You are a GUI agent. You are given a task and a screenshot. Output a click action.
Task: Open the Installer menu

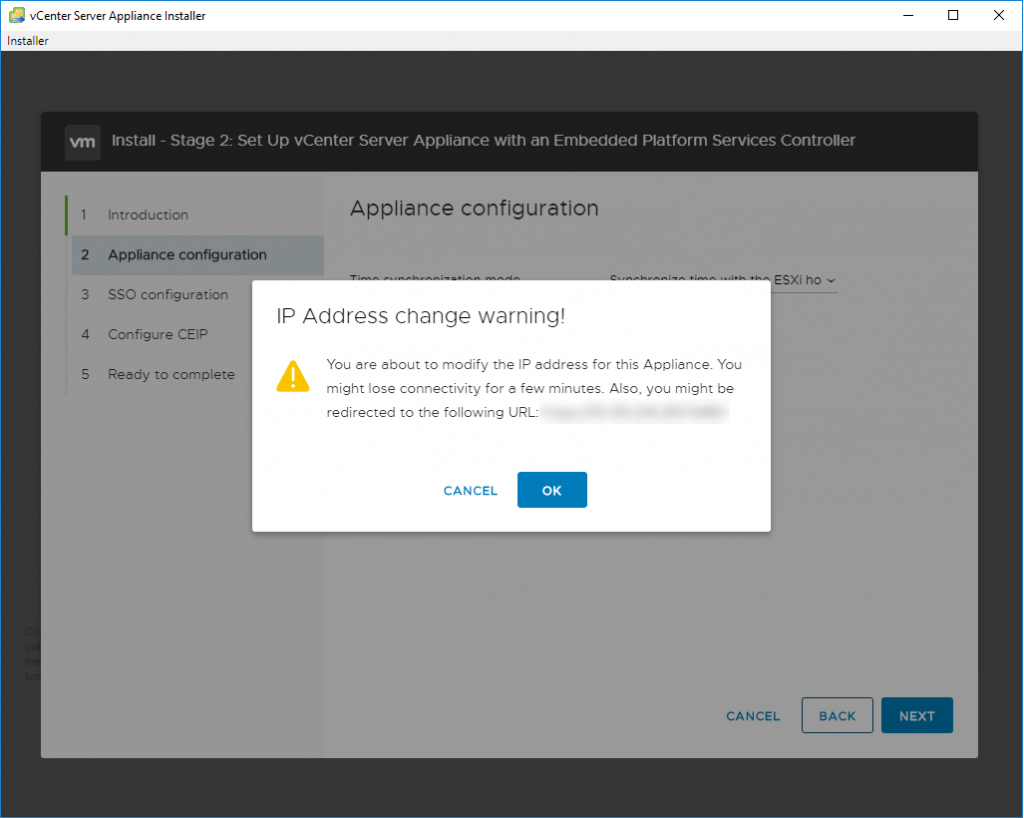coord(28,41)
